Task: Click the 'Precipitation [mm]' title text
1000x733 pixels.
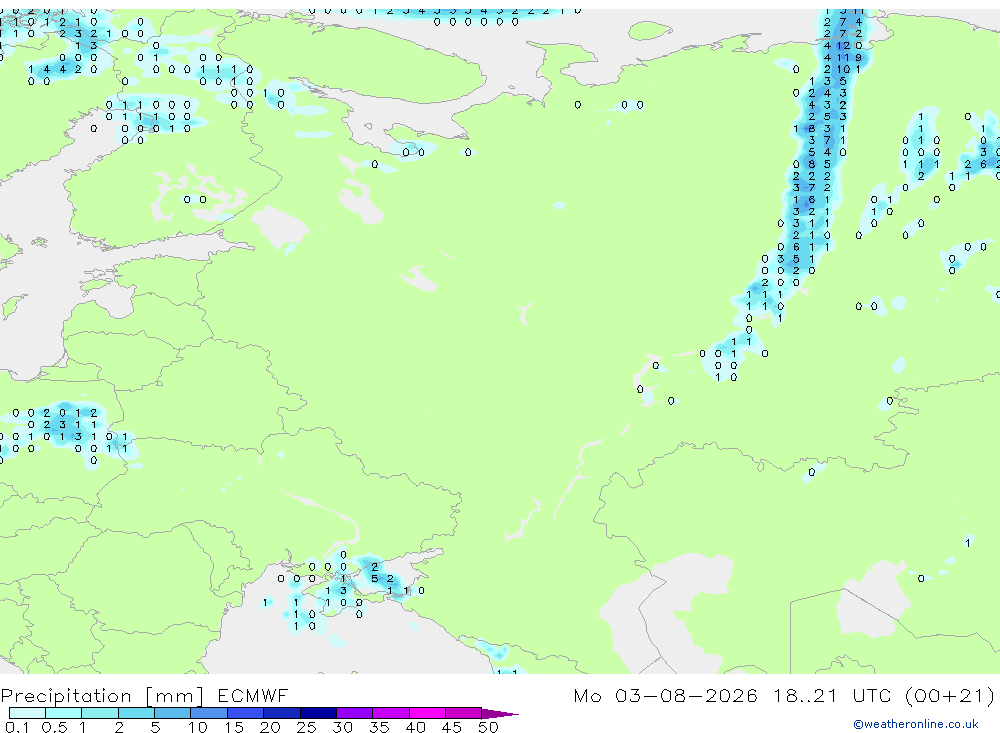Action: coord(102,696)
